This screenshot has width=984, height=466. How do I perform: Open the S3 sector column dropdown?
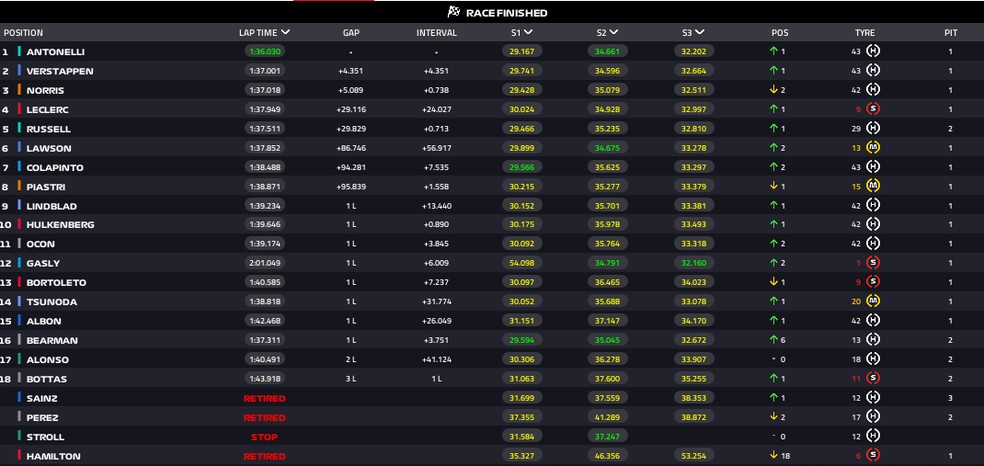[700, 32]
